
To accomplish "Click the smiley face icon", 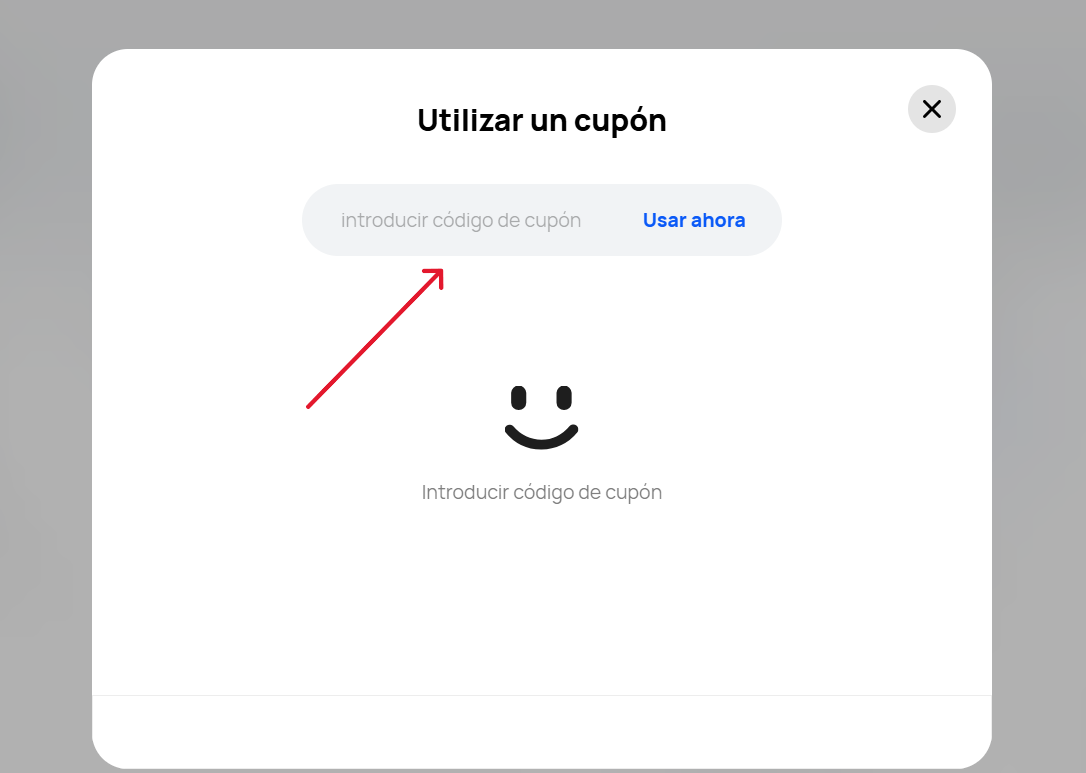I will point(541,416).
